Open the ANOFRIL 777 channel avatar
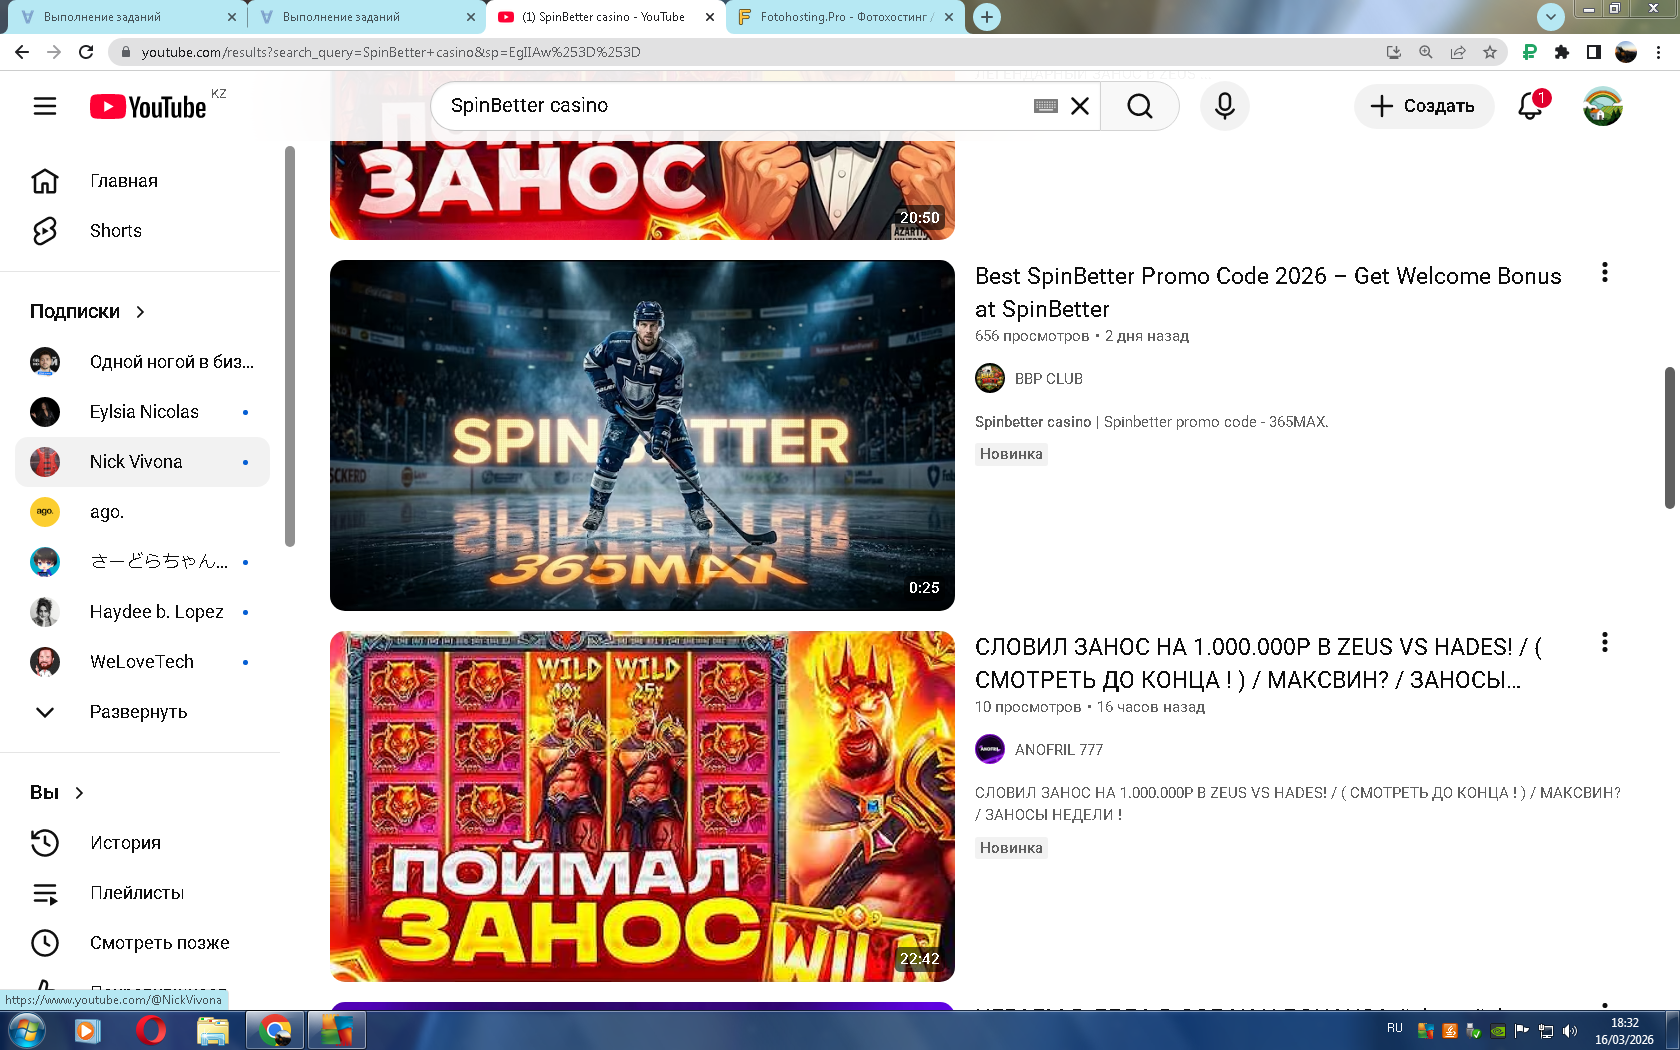 pyautogui.click(x=990, y=750)
